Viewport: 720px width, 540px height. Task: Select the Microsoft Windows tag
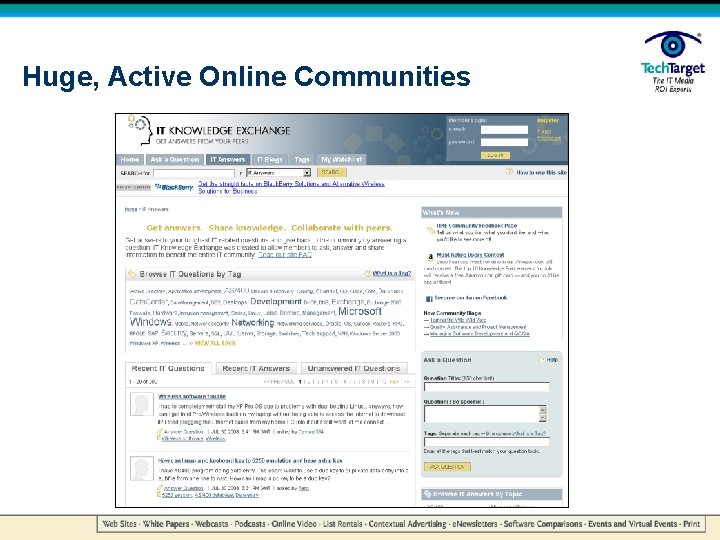pos(255,316)
